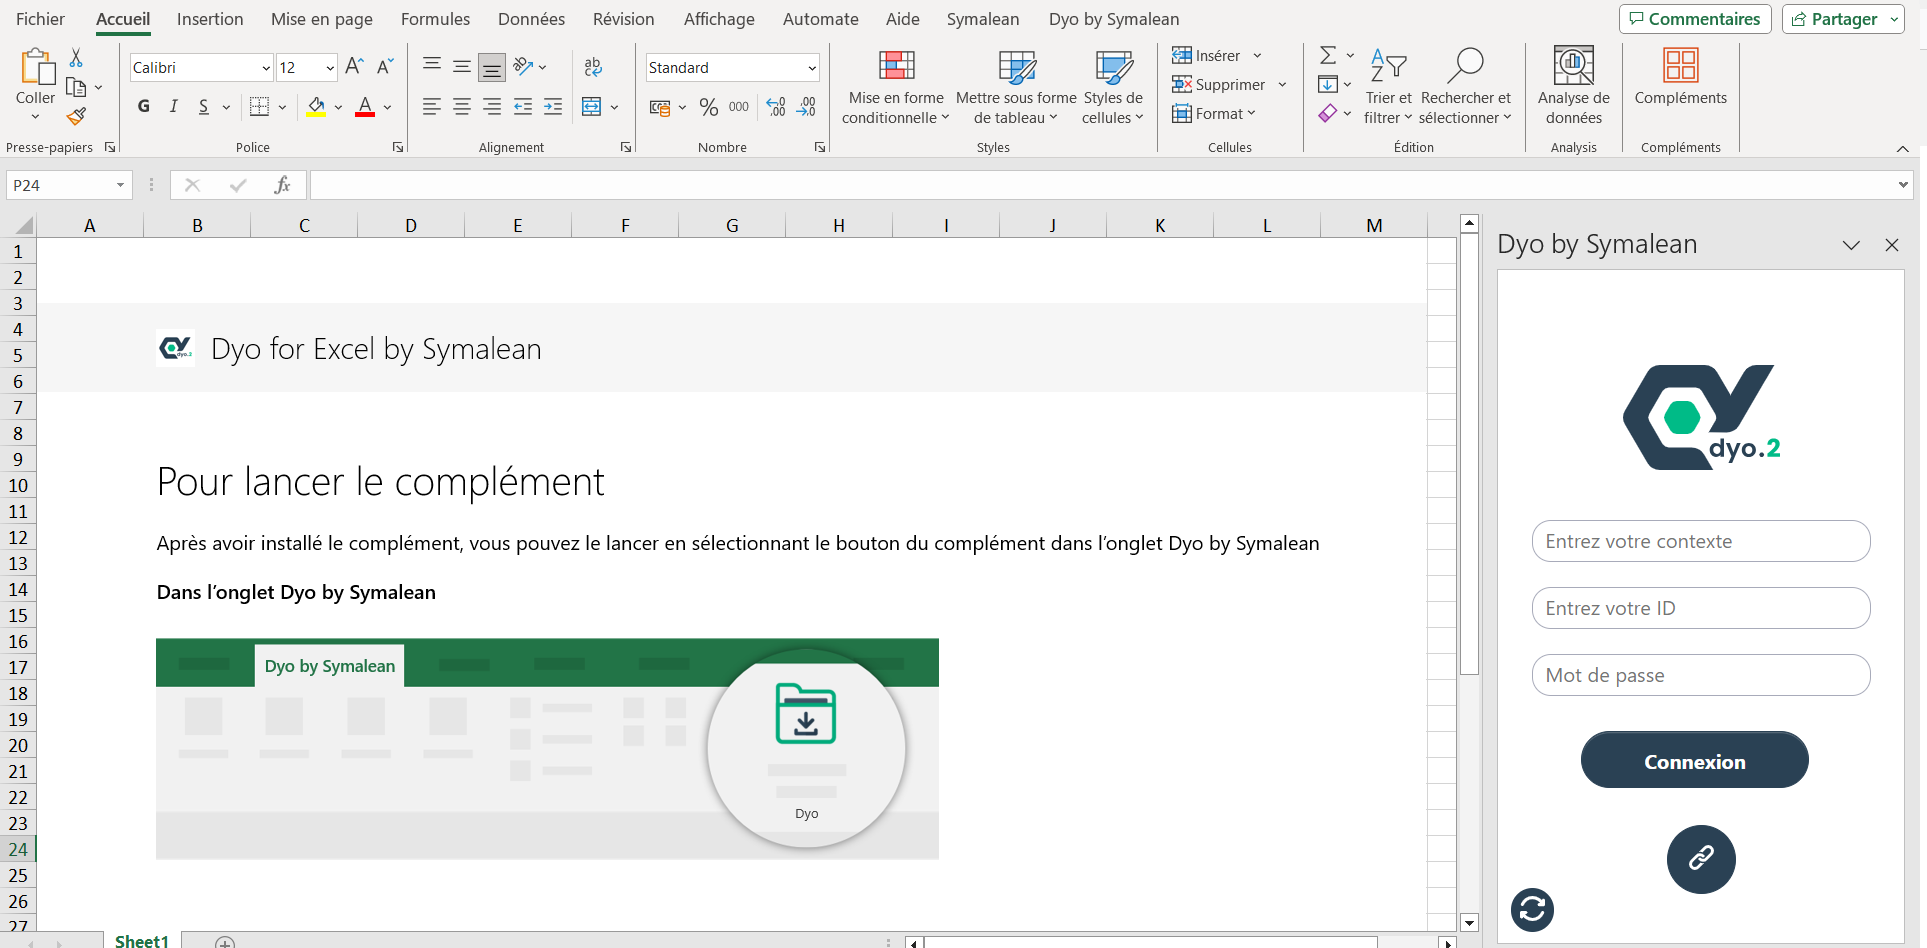Click the Entrez votre contexte field
This screenshot has width=1927, height=948.
[1701, 541]
